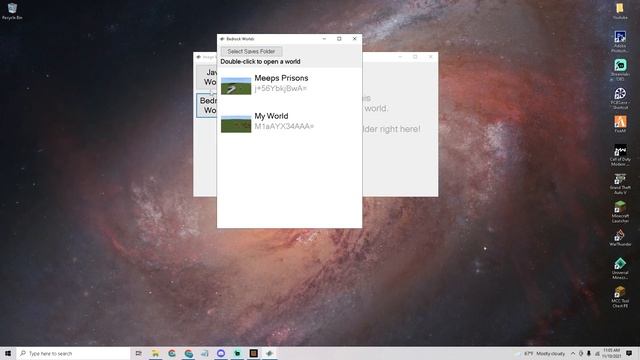Click the Java Worlds button in back window
The image size is (640, 360).
pos(207,77)
